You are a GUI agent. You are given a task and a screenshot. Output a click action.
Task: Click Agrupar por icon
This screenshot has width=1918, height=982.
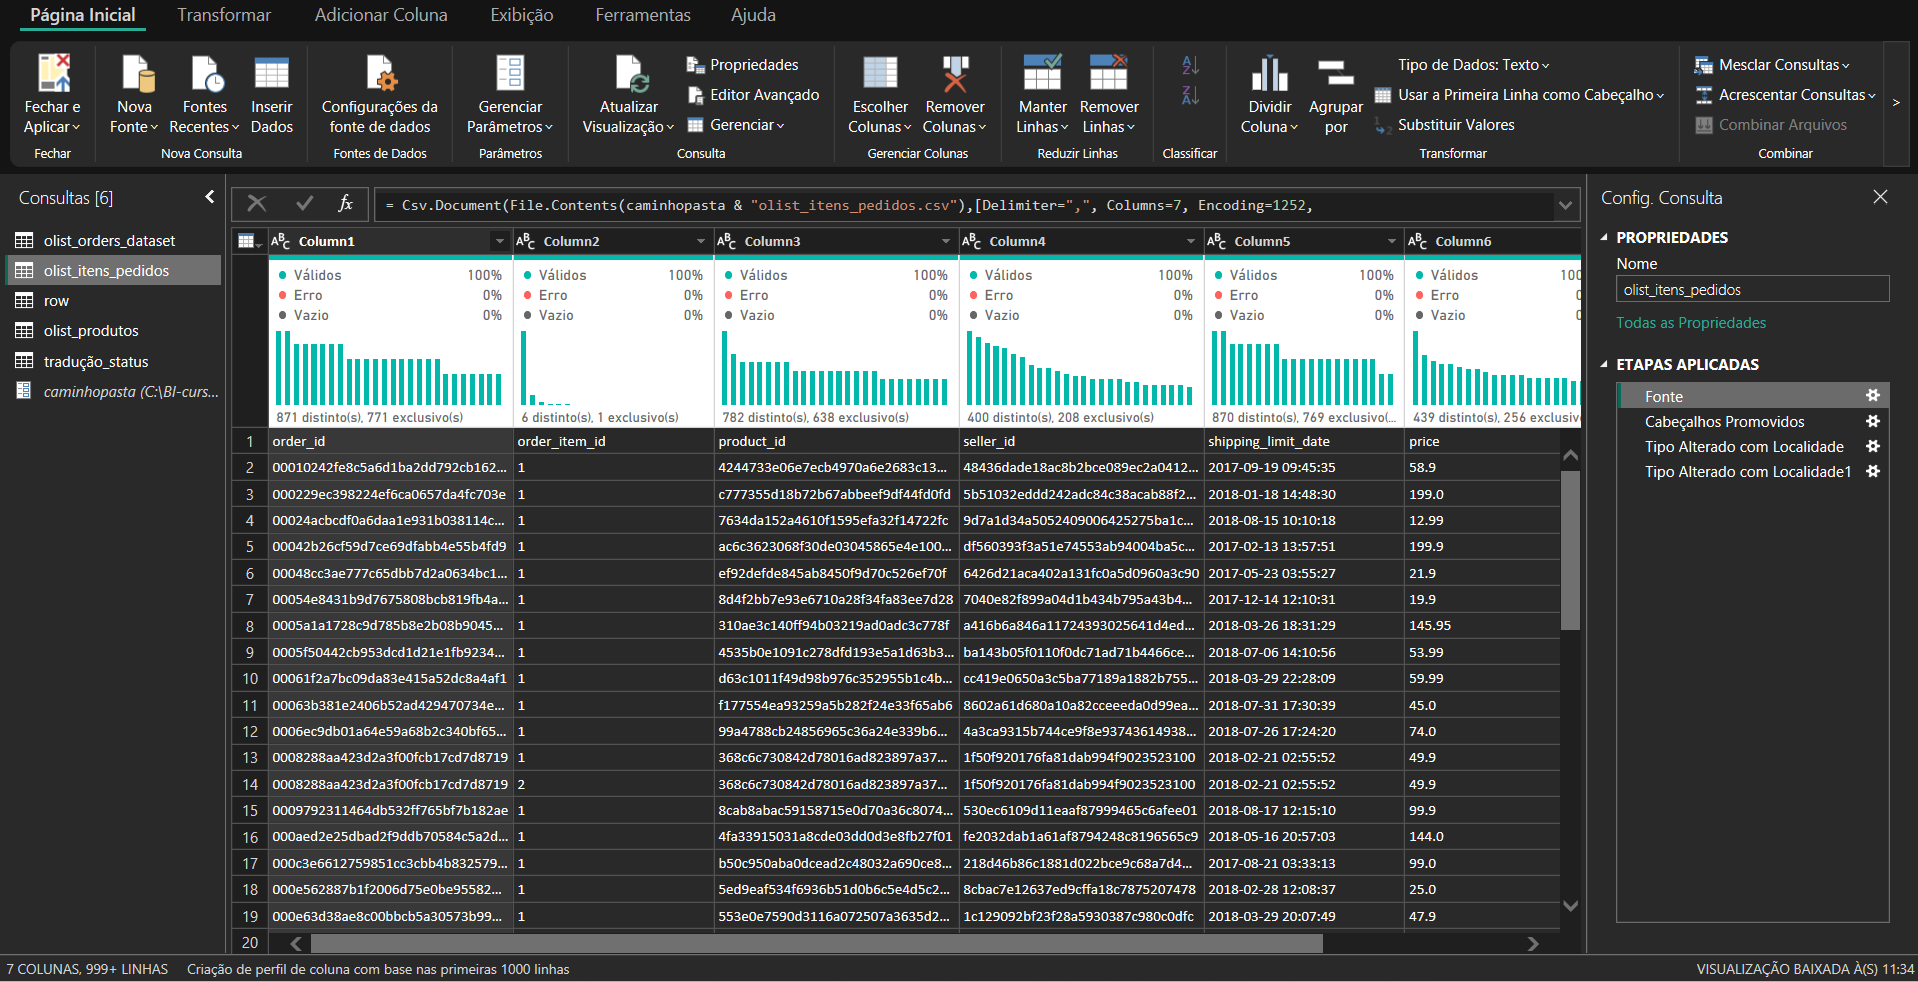click(x=1336, y=73)
